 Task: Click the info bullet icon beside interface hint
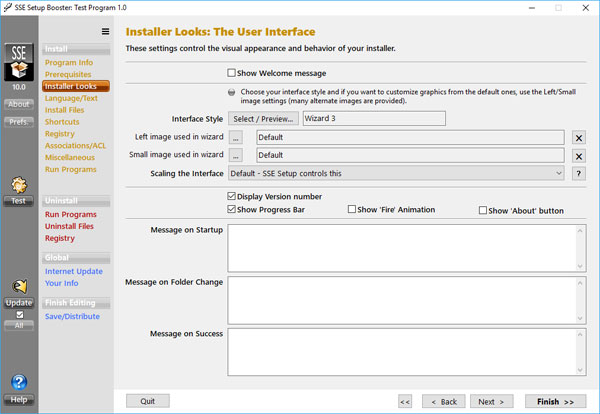[x=232, y=92]
